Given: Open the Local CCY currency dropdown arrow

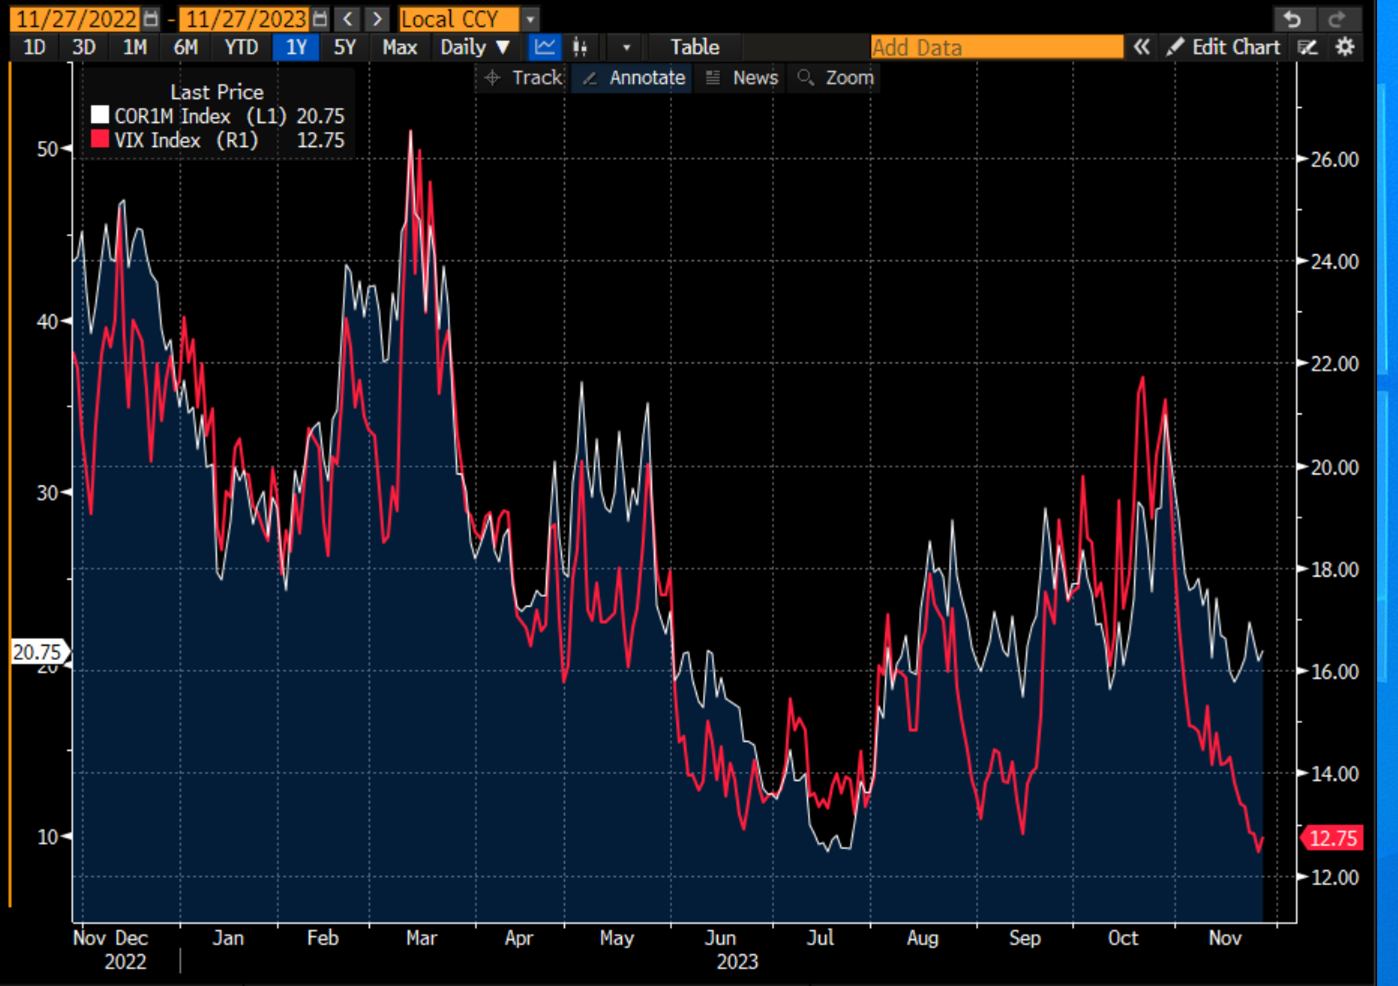Looking at the screenshot, I should pyautogui.click(x=530, y=19).
